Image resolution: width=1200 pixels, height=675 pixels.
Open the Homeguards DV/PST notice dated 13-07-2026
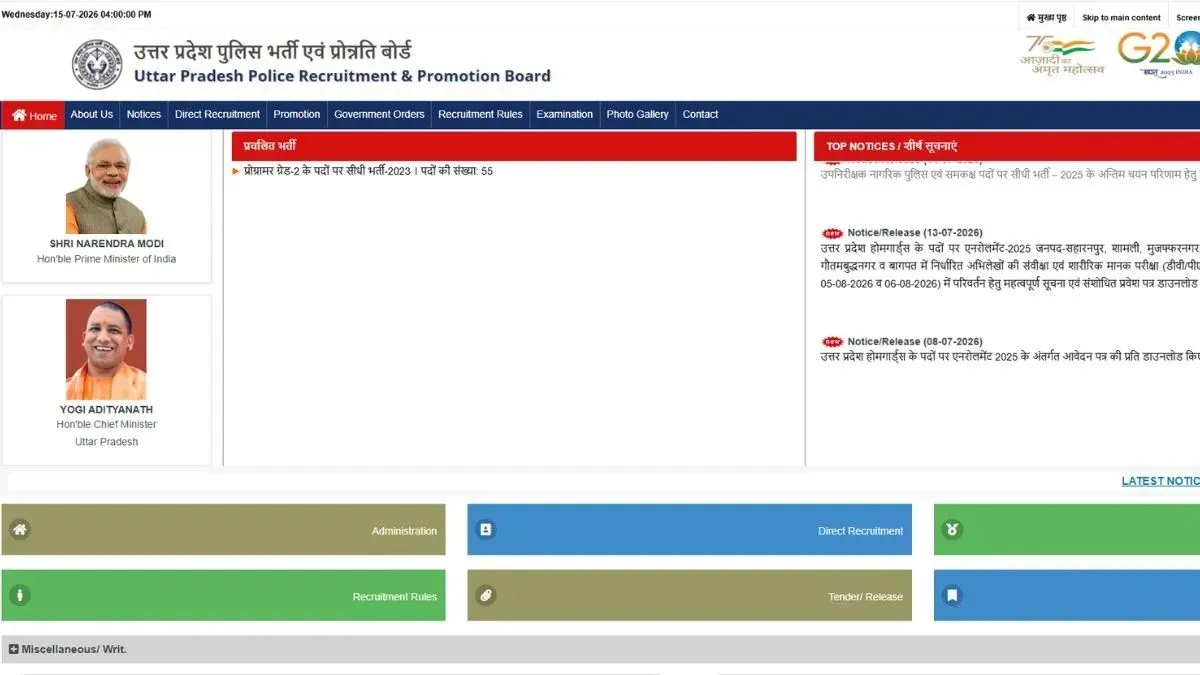coord(1009,266)
